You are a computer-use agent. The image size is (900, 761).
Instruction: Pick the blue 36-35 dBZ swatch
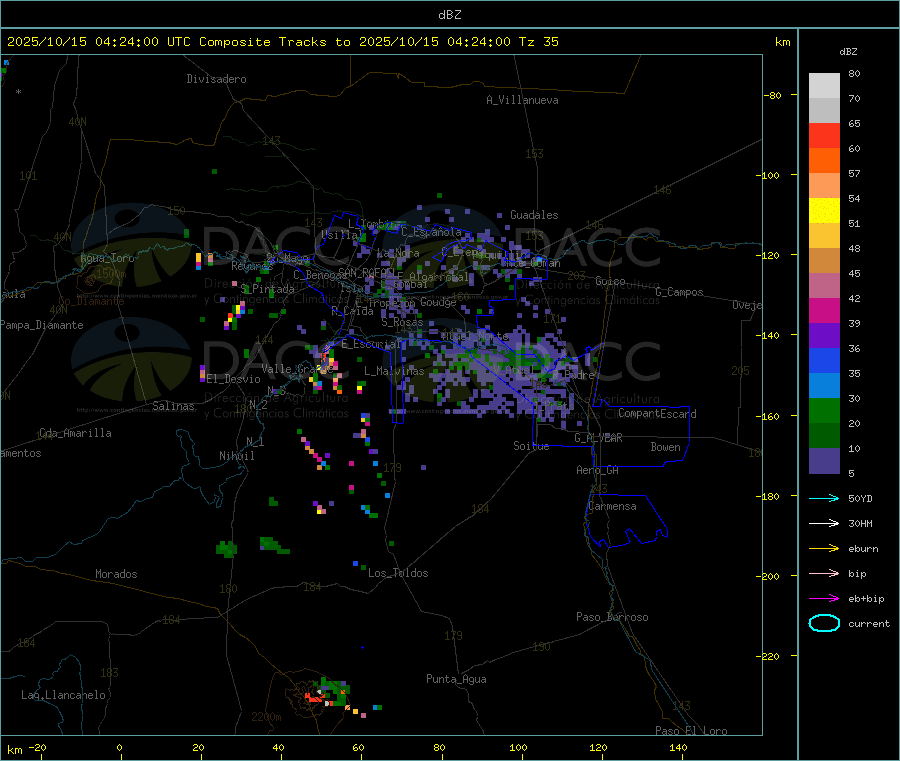click(x=824, y=361)
